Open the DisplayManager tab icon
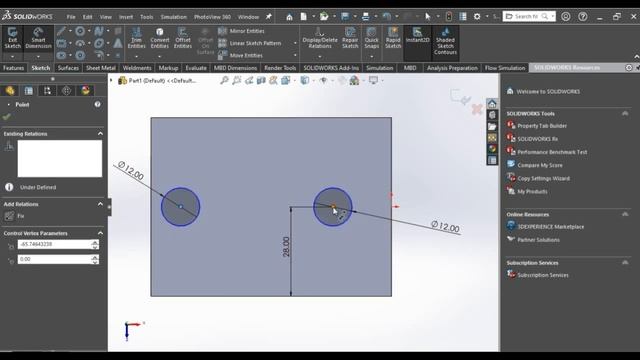The image size is (640, 360). [85, 90]
